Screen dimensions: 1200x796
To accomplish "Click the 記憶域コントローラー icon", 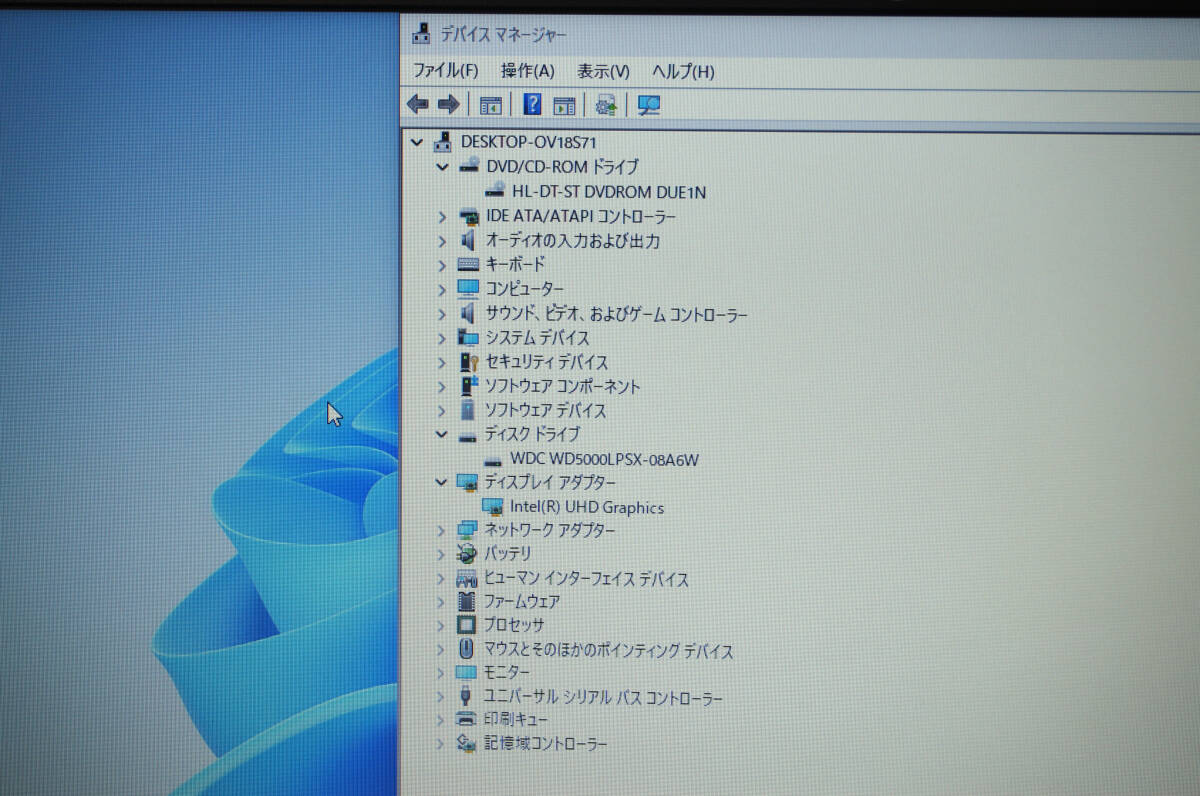I will point(466,743).
